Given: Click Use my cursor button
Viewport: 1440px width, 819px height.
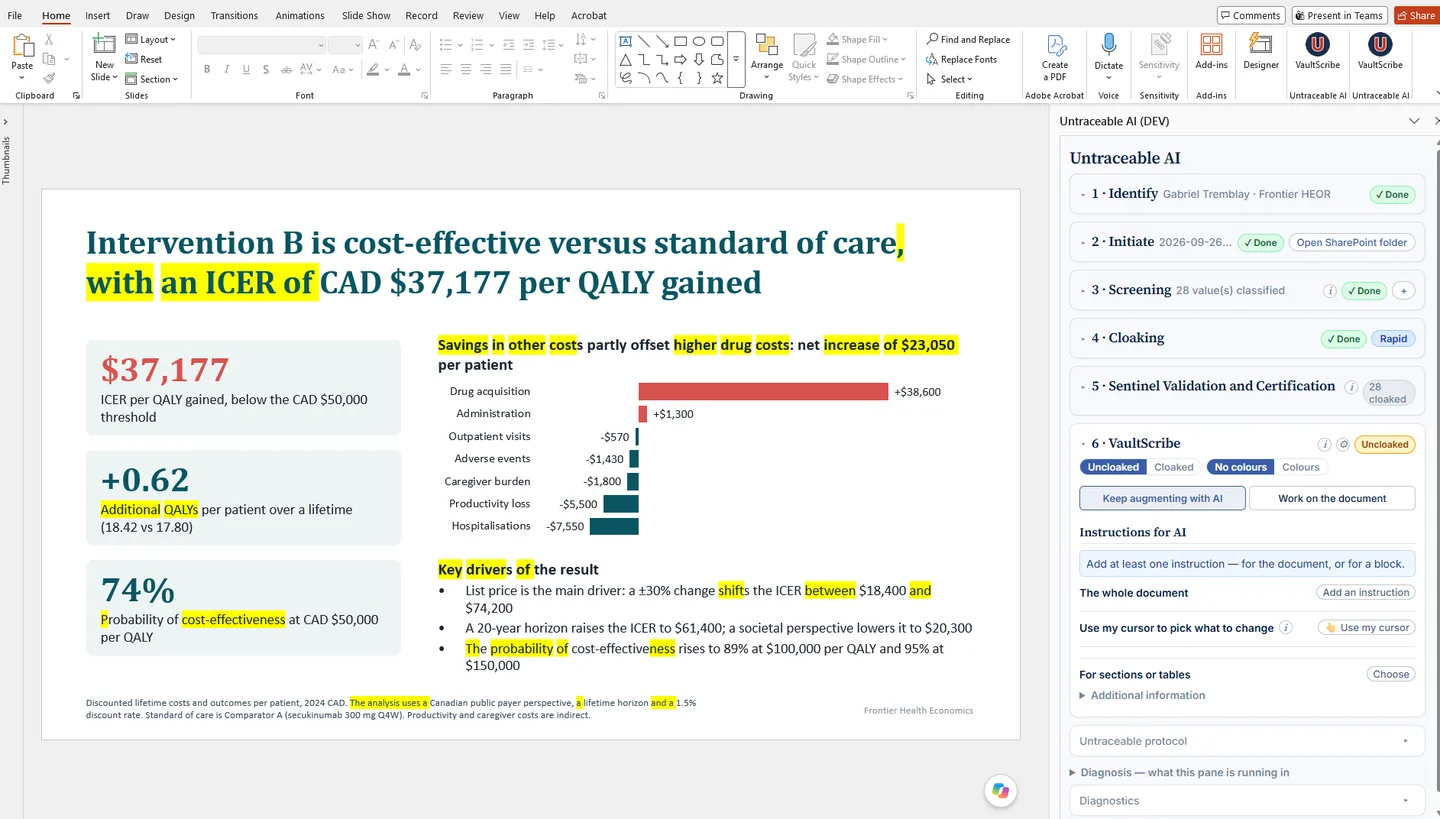Looking at the screenshot, I should [x=1365, y=628].
